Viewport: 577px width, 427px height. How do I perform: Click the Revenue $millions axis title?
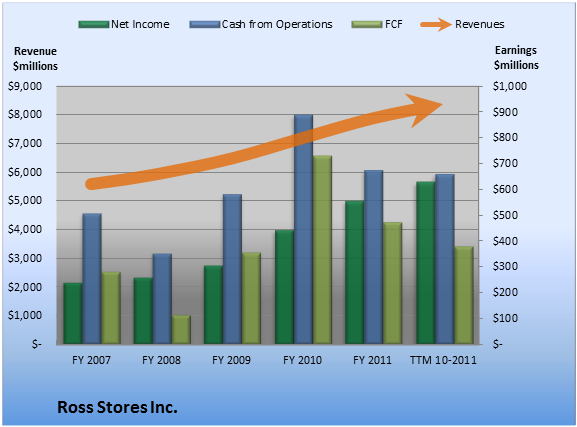point(35,59)
